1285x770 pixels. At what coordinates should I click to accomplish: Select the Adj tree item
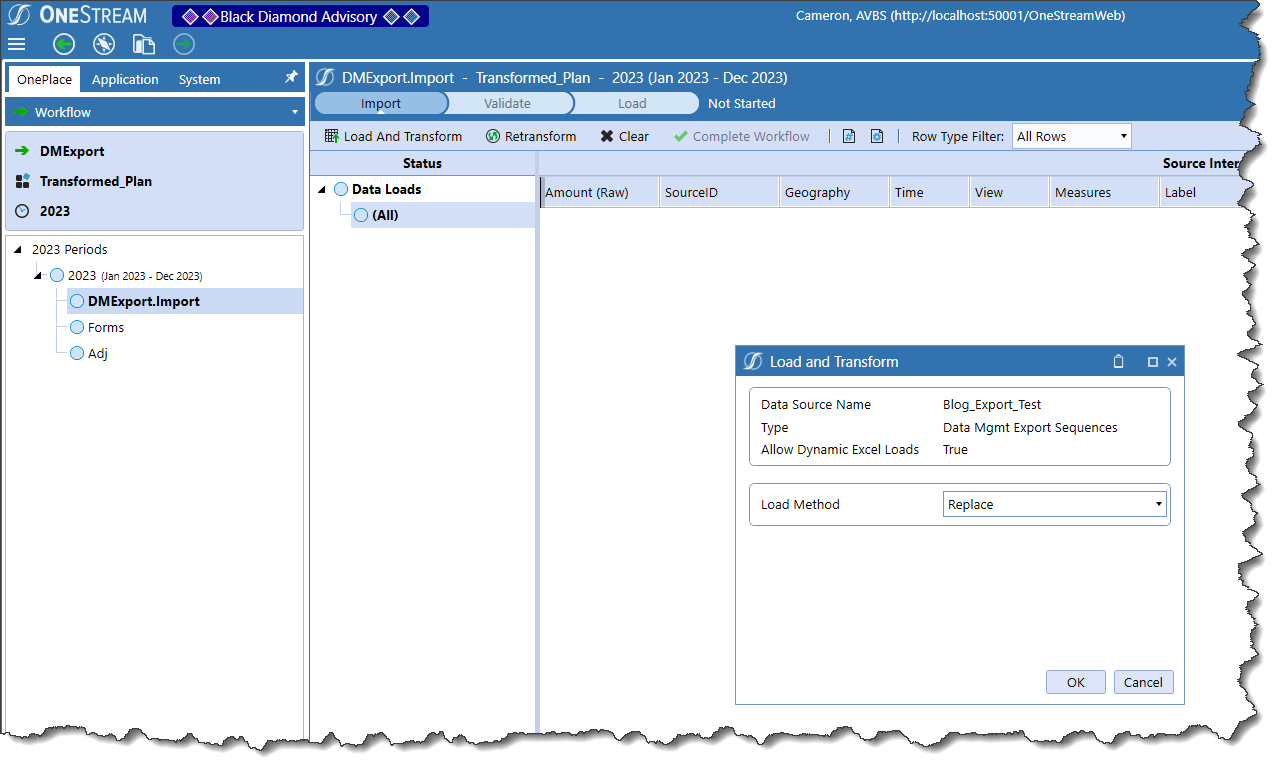click(x=98, y=353)
